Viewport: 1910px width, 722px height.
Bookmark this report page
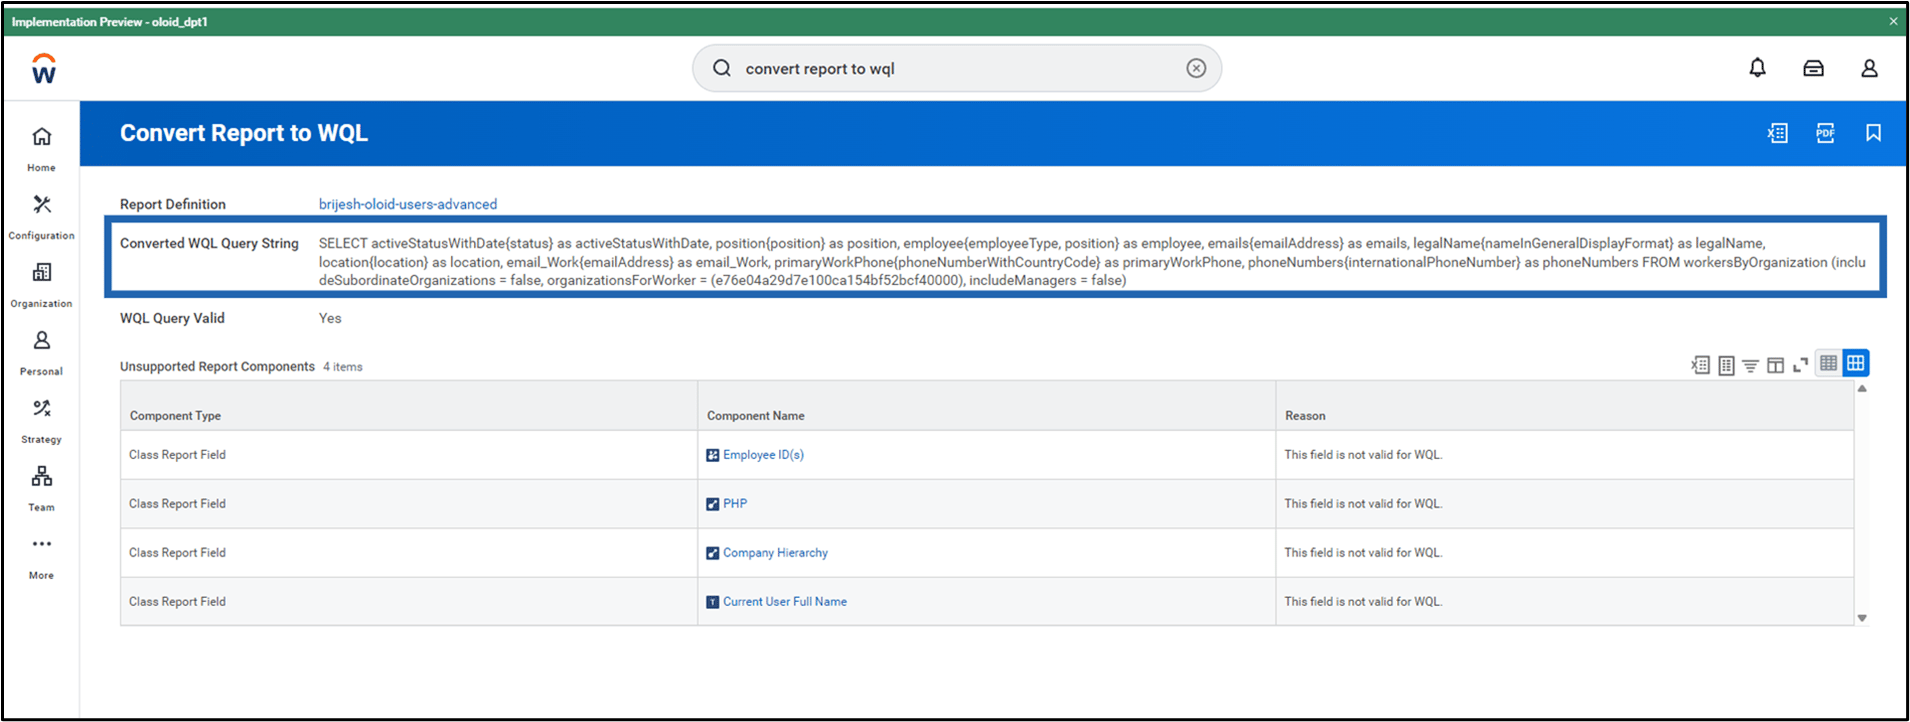point(1873,133)
